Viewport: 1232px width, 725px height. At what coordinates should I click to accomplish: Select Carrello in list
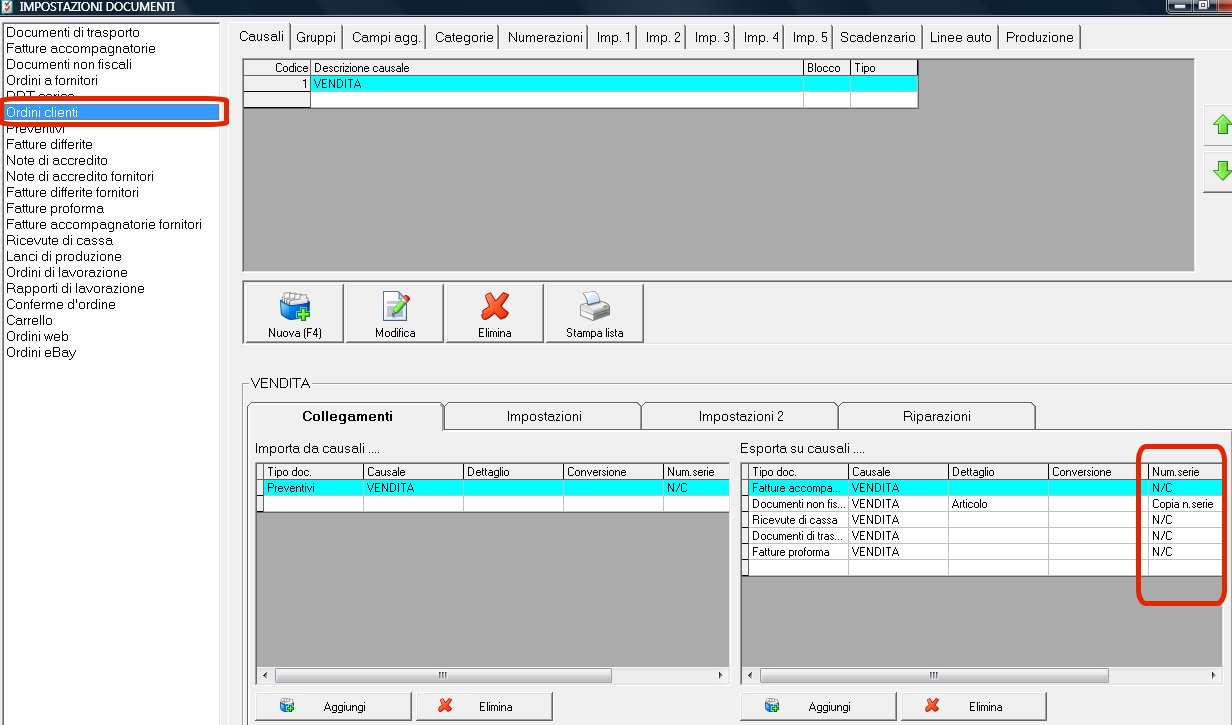coord(30,320)
